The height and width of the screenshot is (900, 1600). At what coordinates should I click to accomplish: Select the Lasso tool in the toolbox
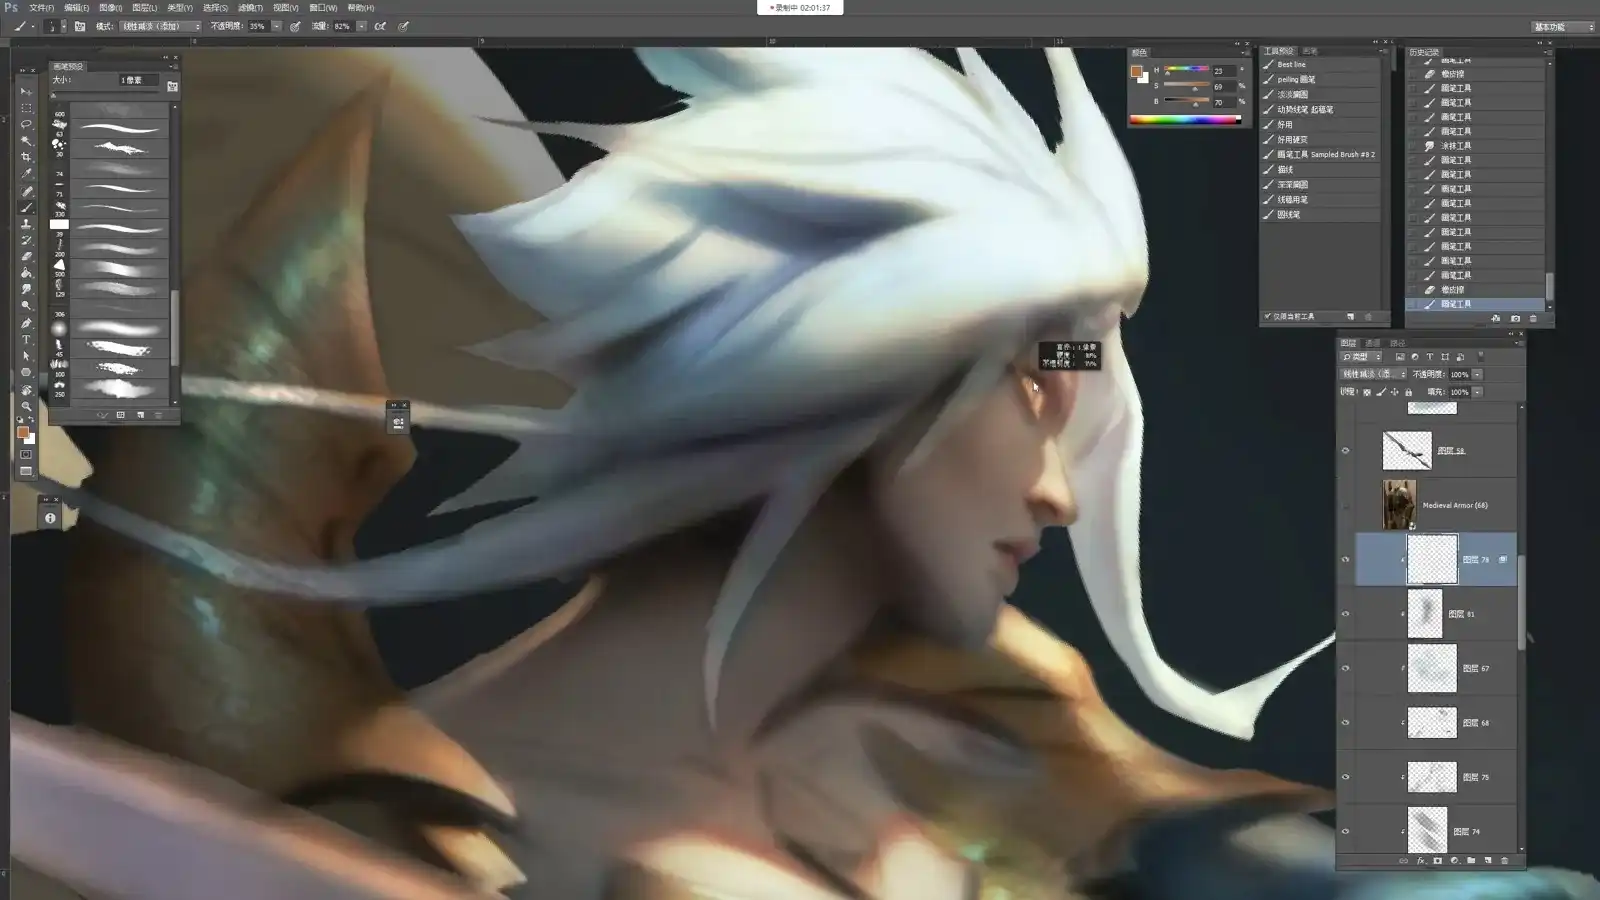coord(26,124)
